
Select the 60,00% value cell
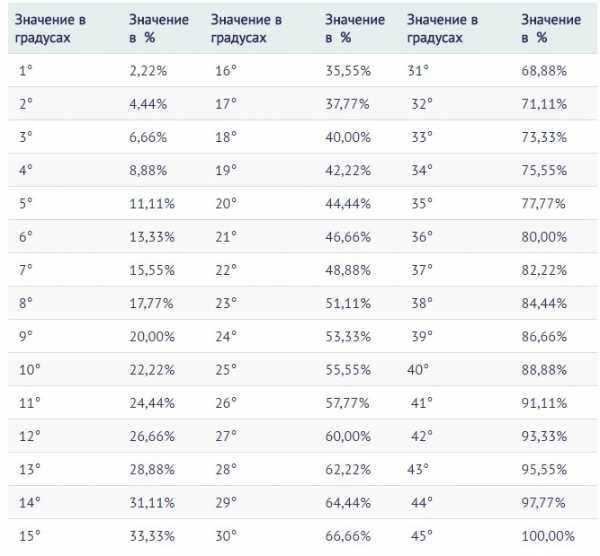pos(348,436)
